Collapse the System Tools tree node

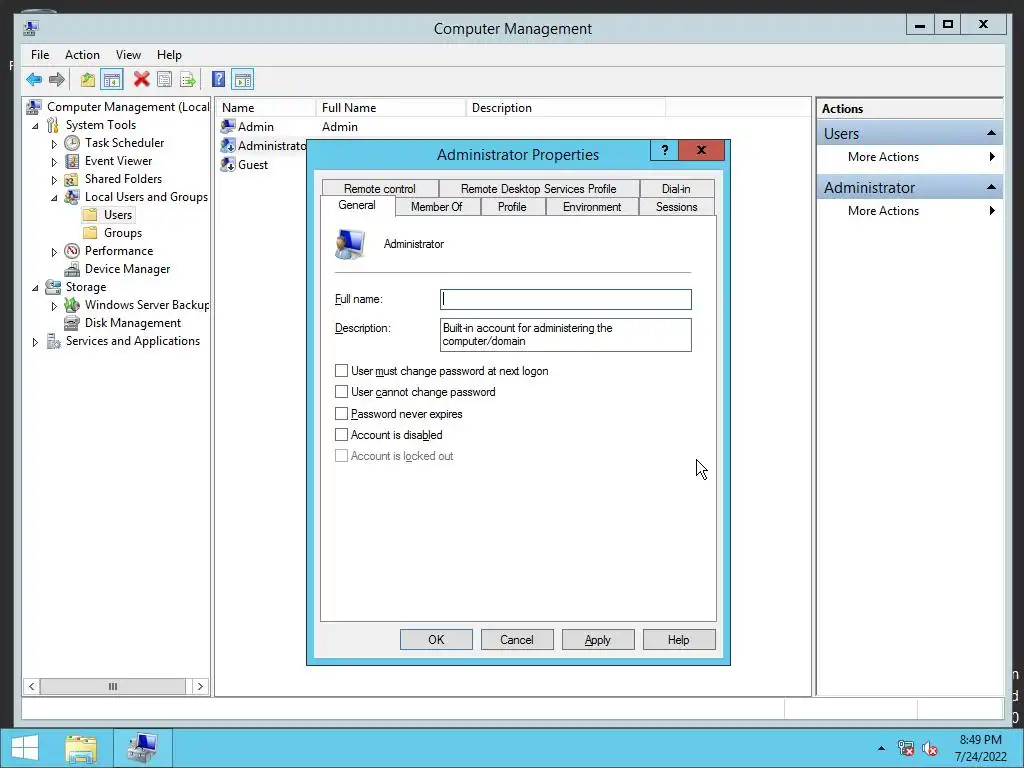tap(35, 126)
